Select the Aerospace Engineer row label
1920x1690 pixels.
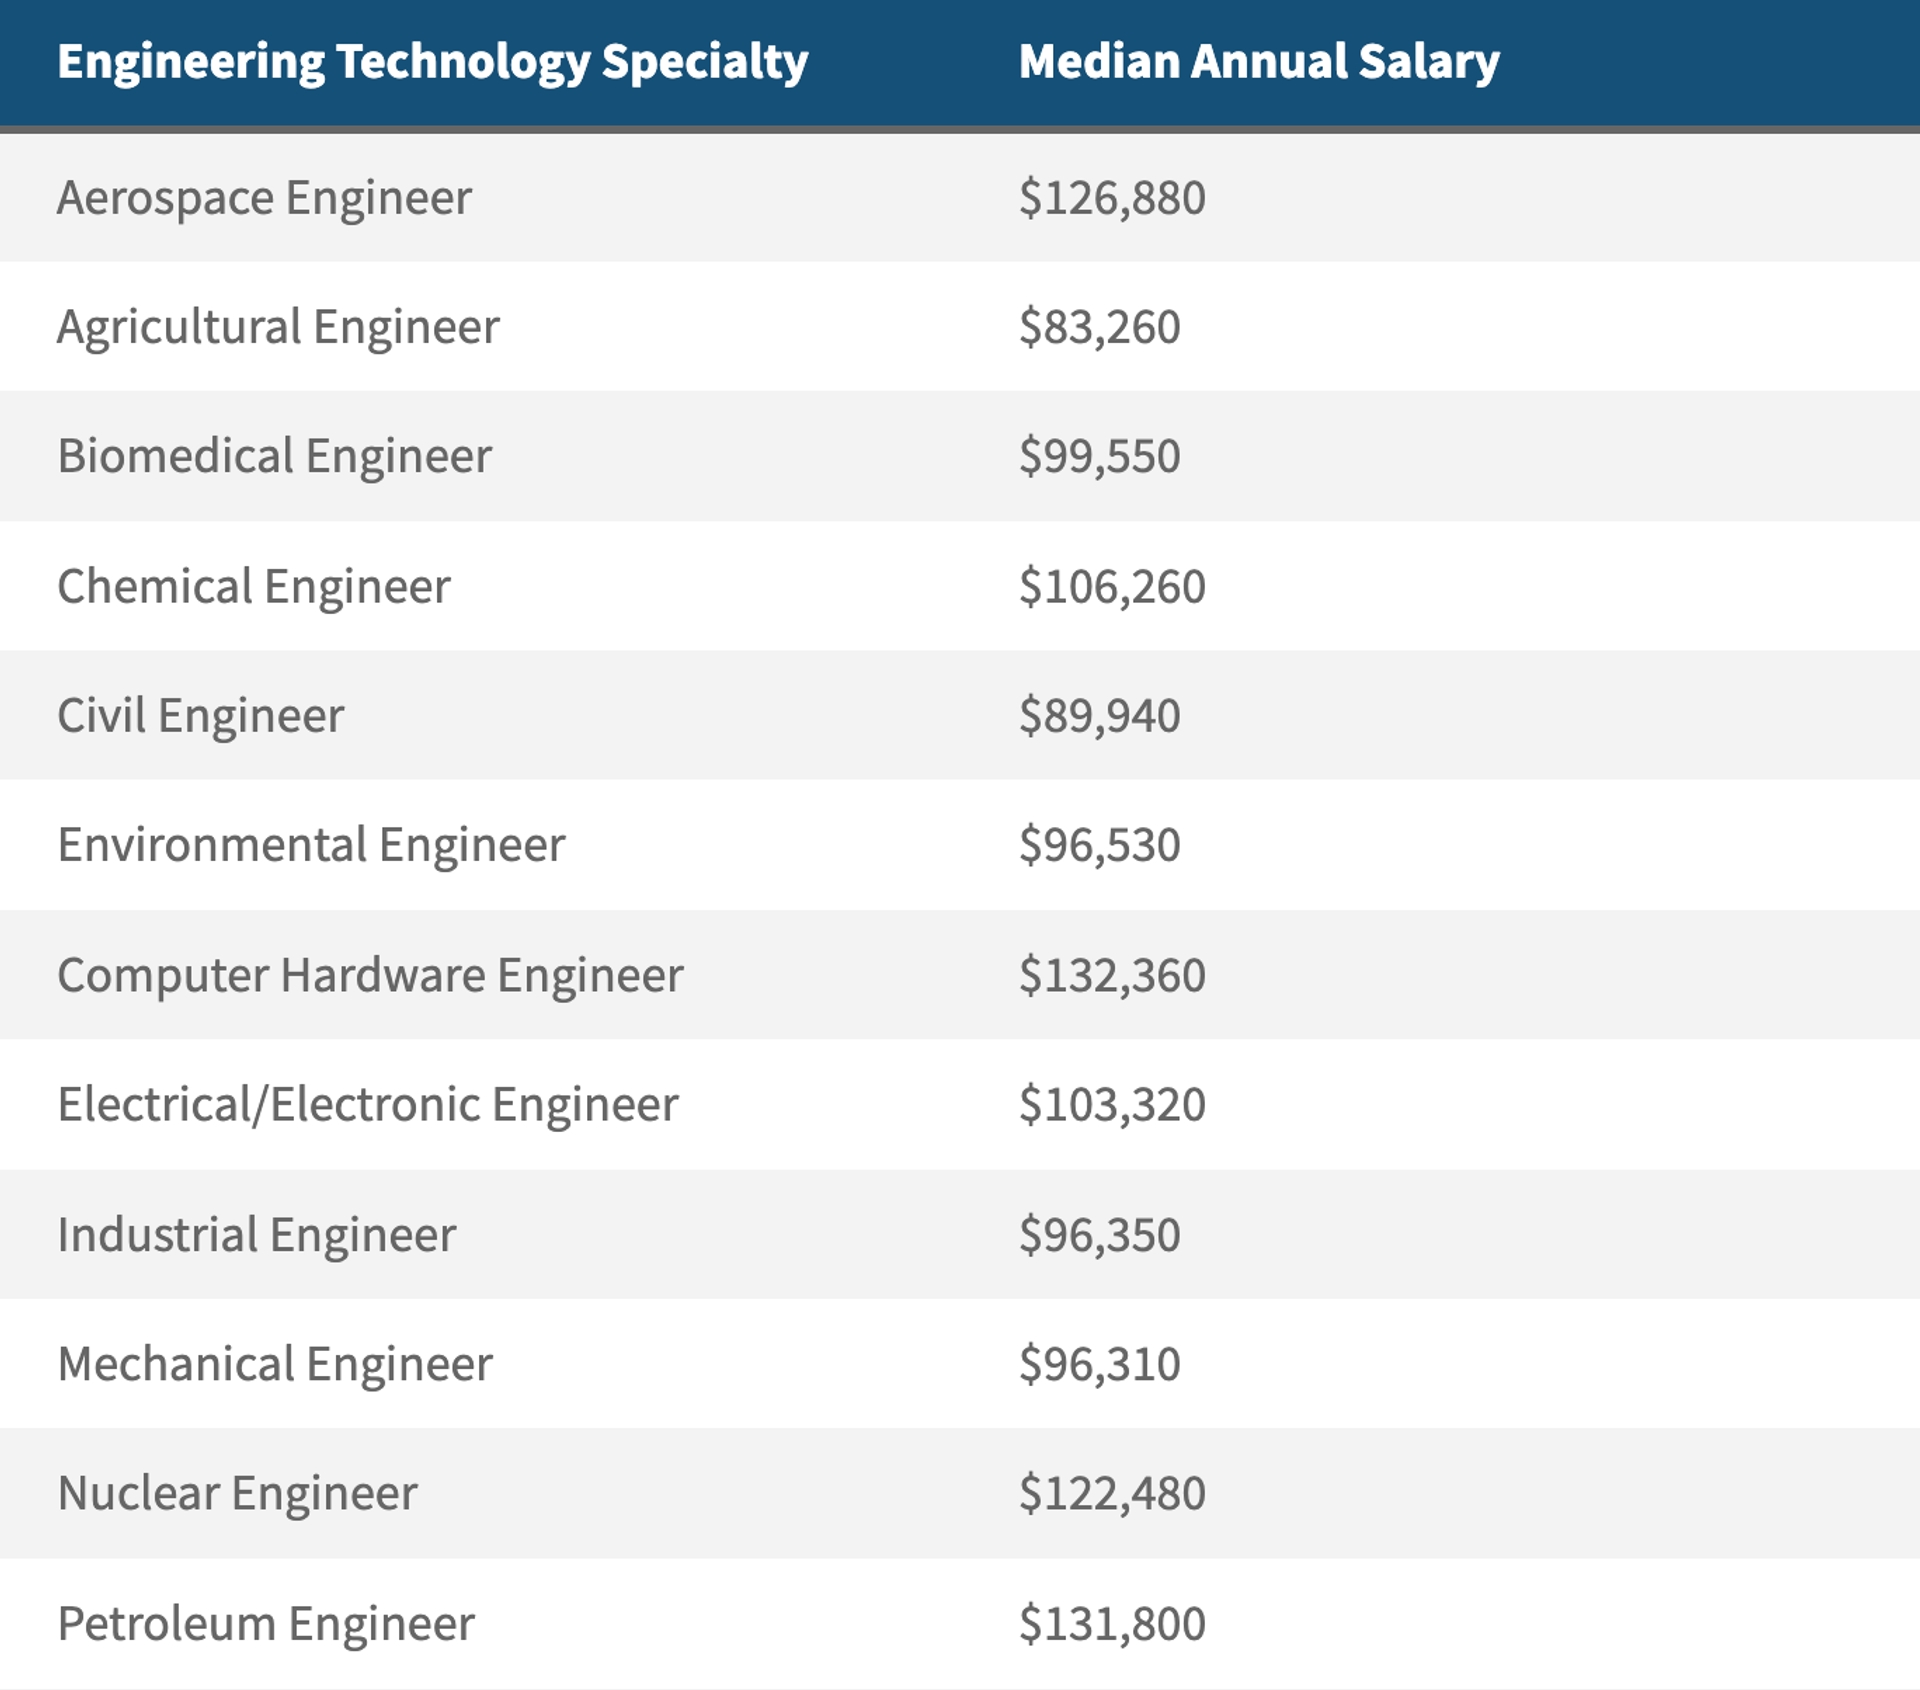coord(264,198)
